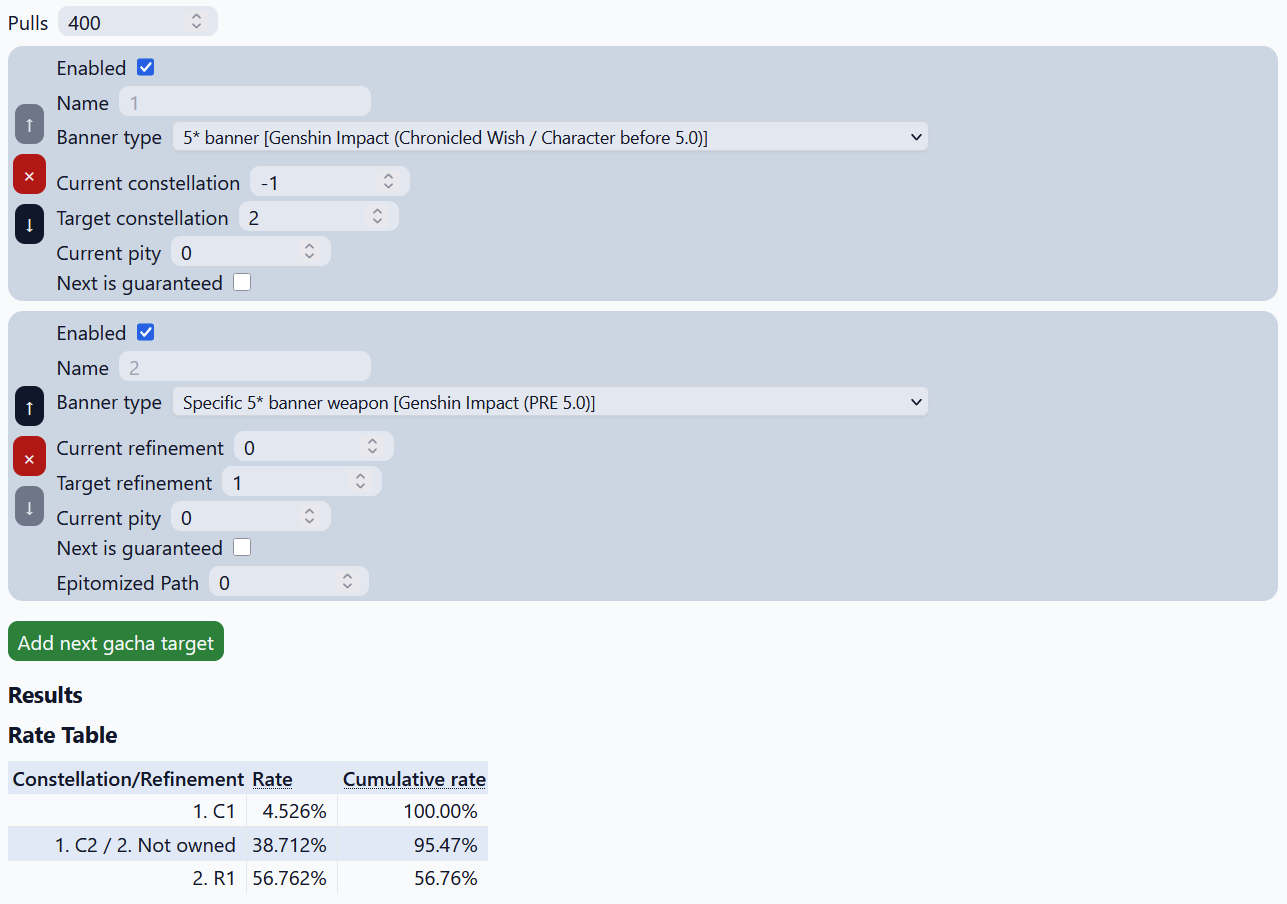Remove the first gacha target
The image size is (1287, 904).
coord(29,175)
